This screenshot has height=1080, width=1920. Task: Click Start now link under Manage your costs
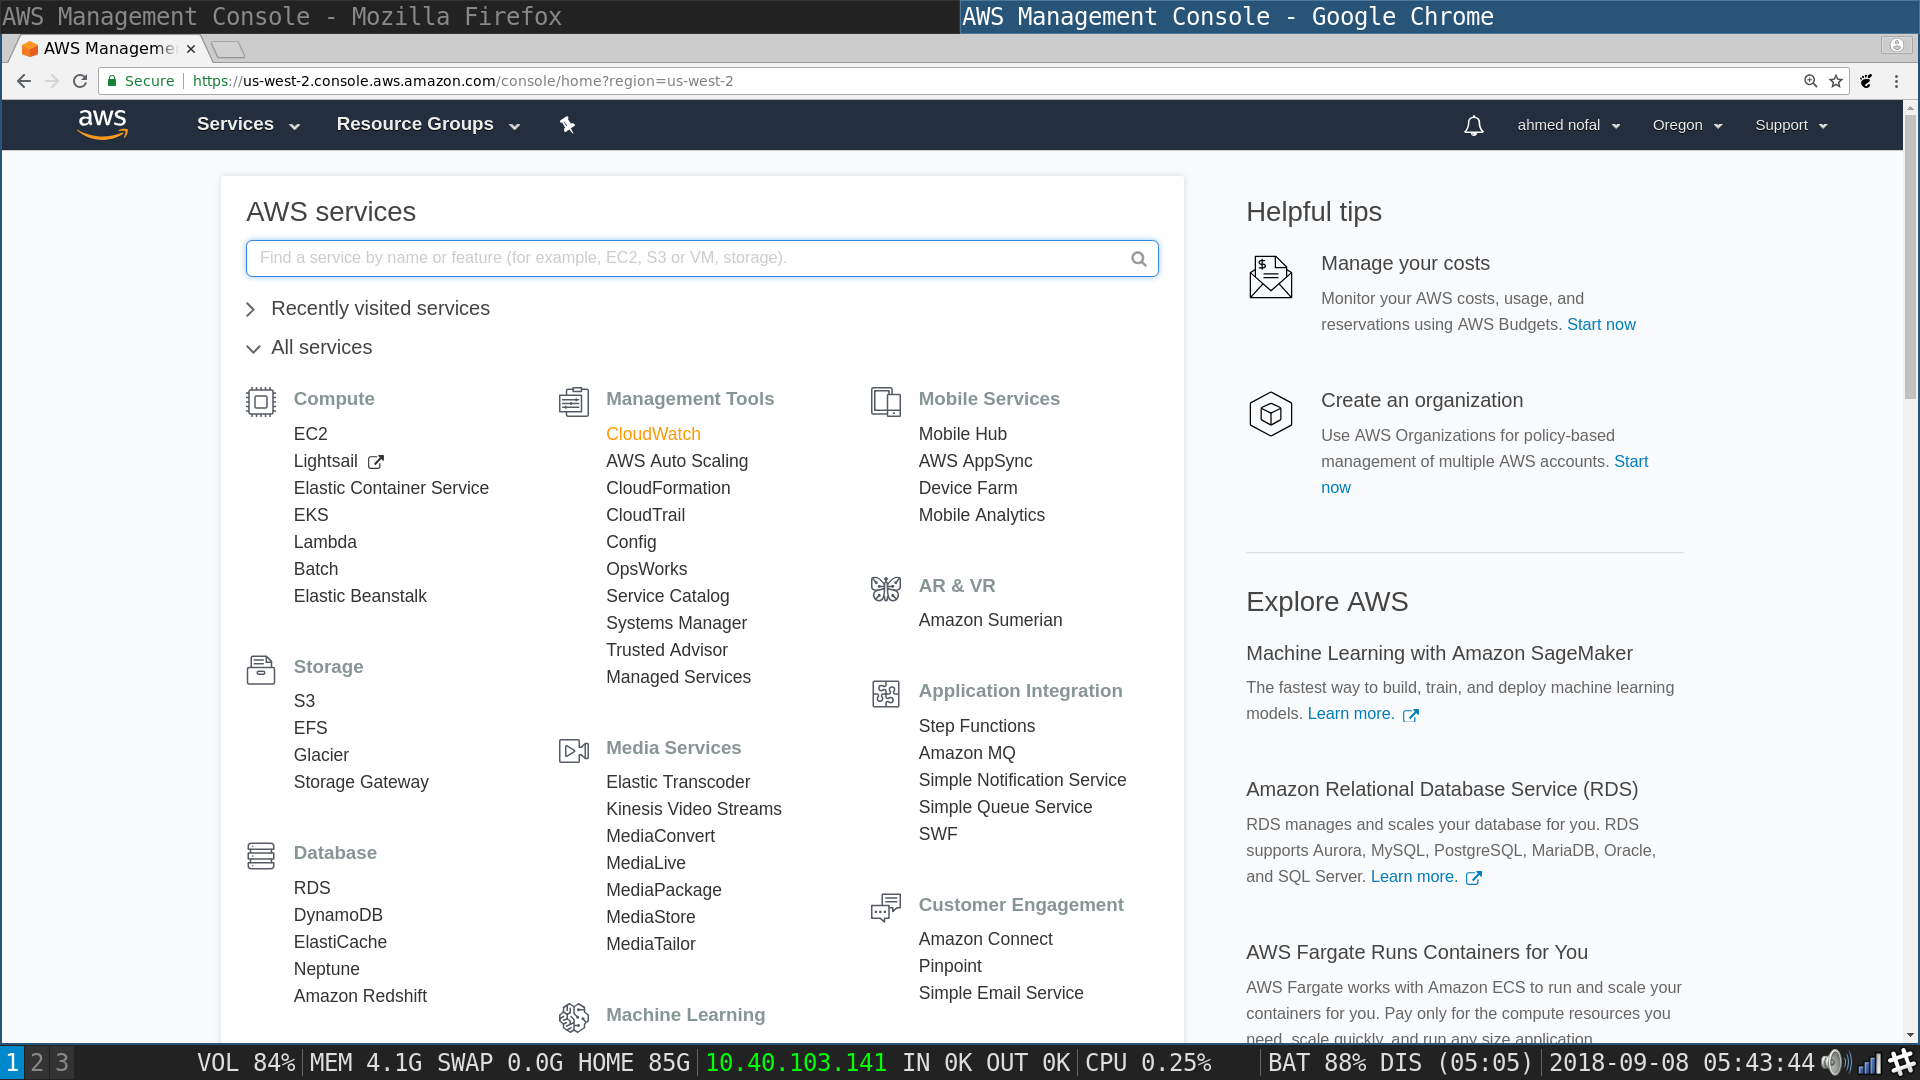pyautogui.click(x=1601, y=325)
